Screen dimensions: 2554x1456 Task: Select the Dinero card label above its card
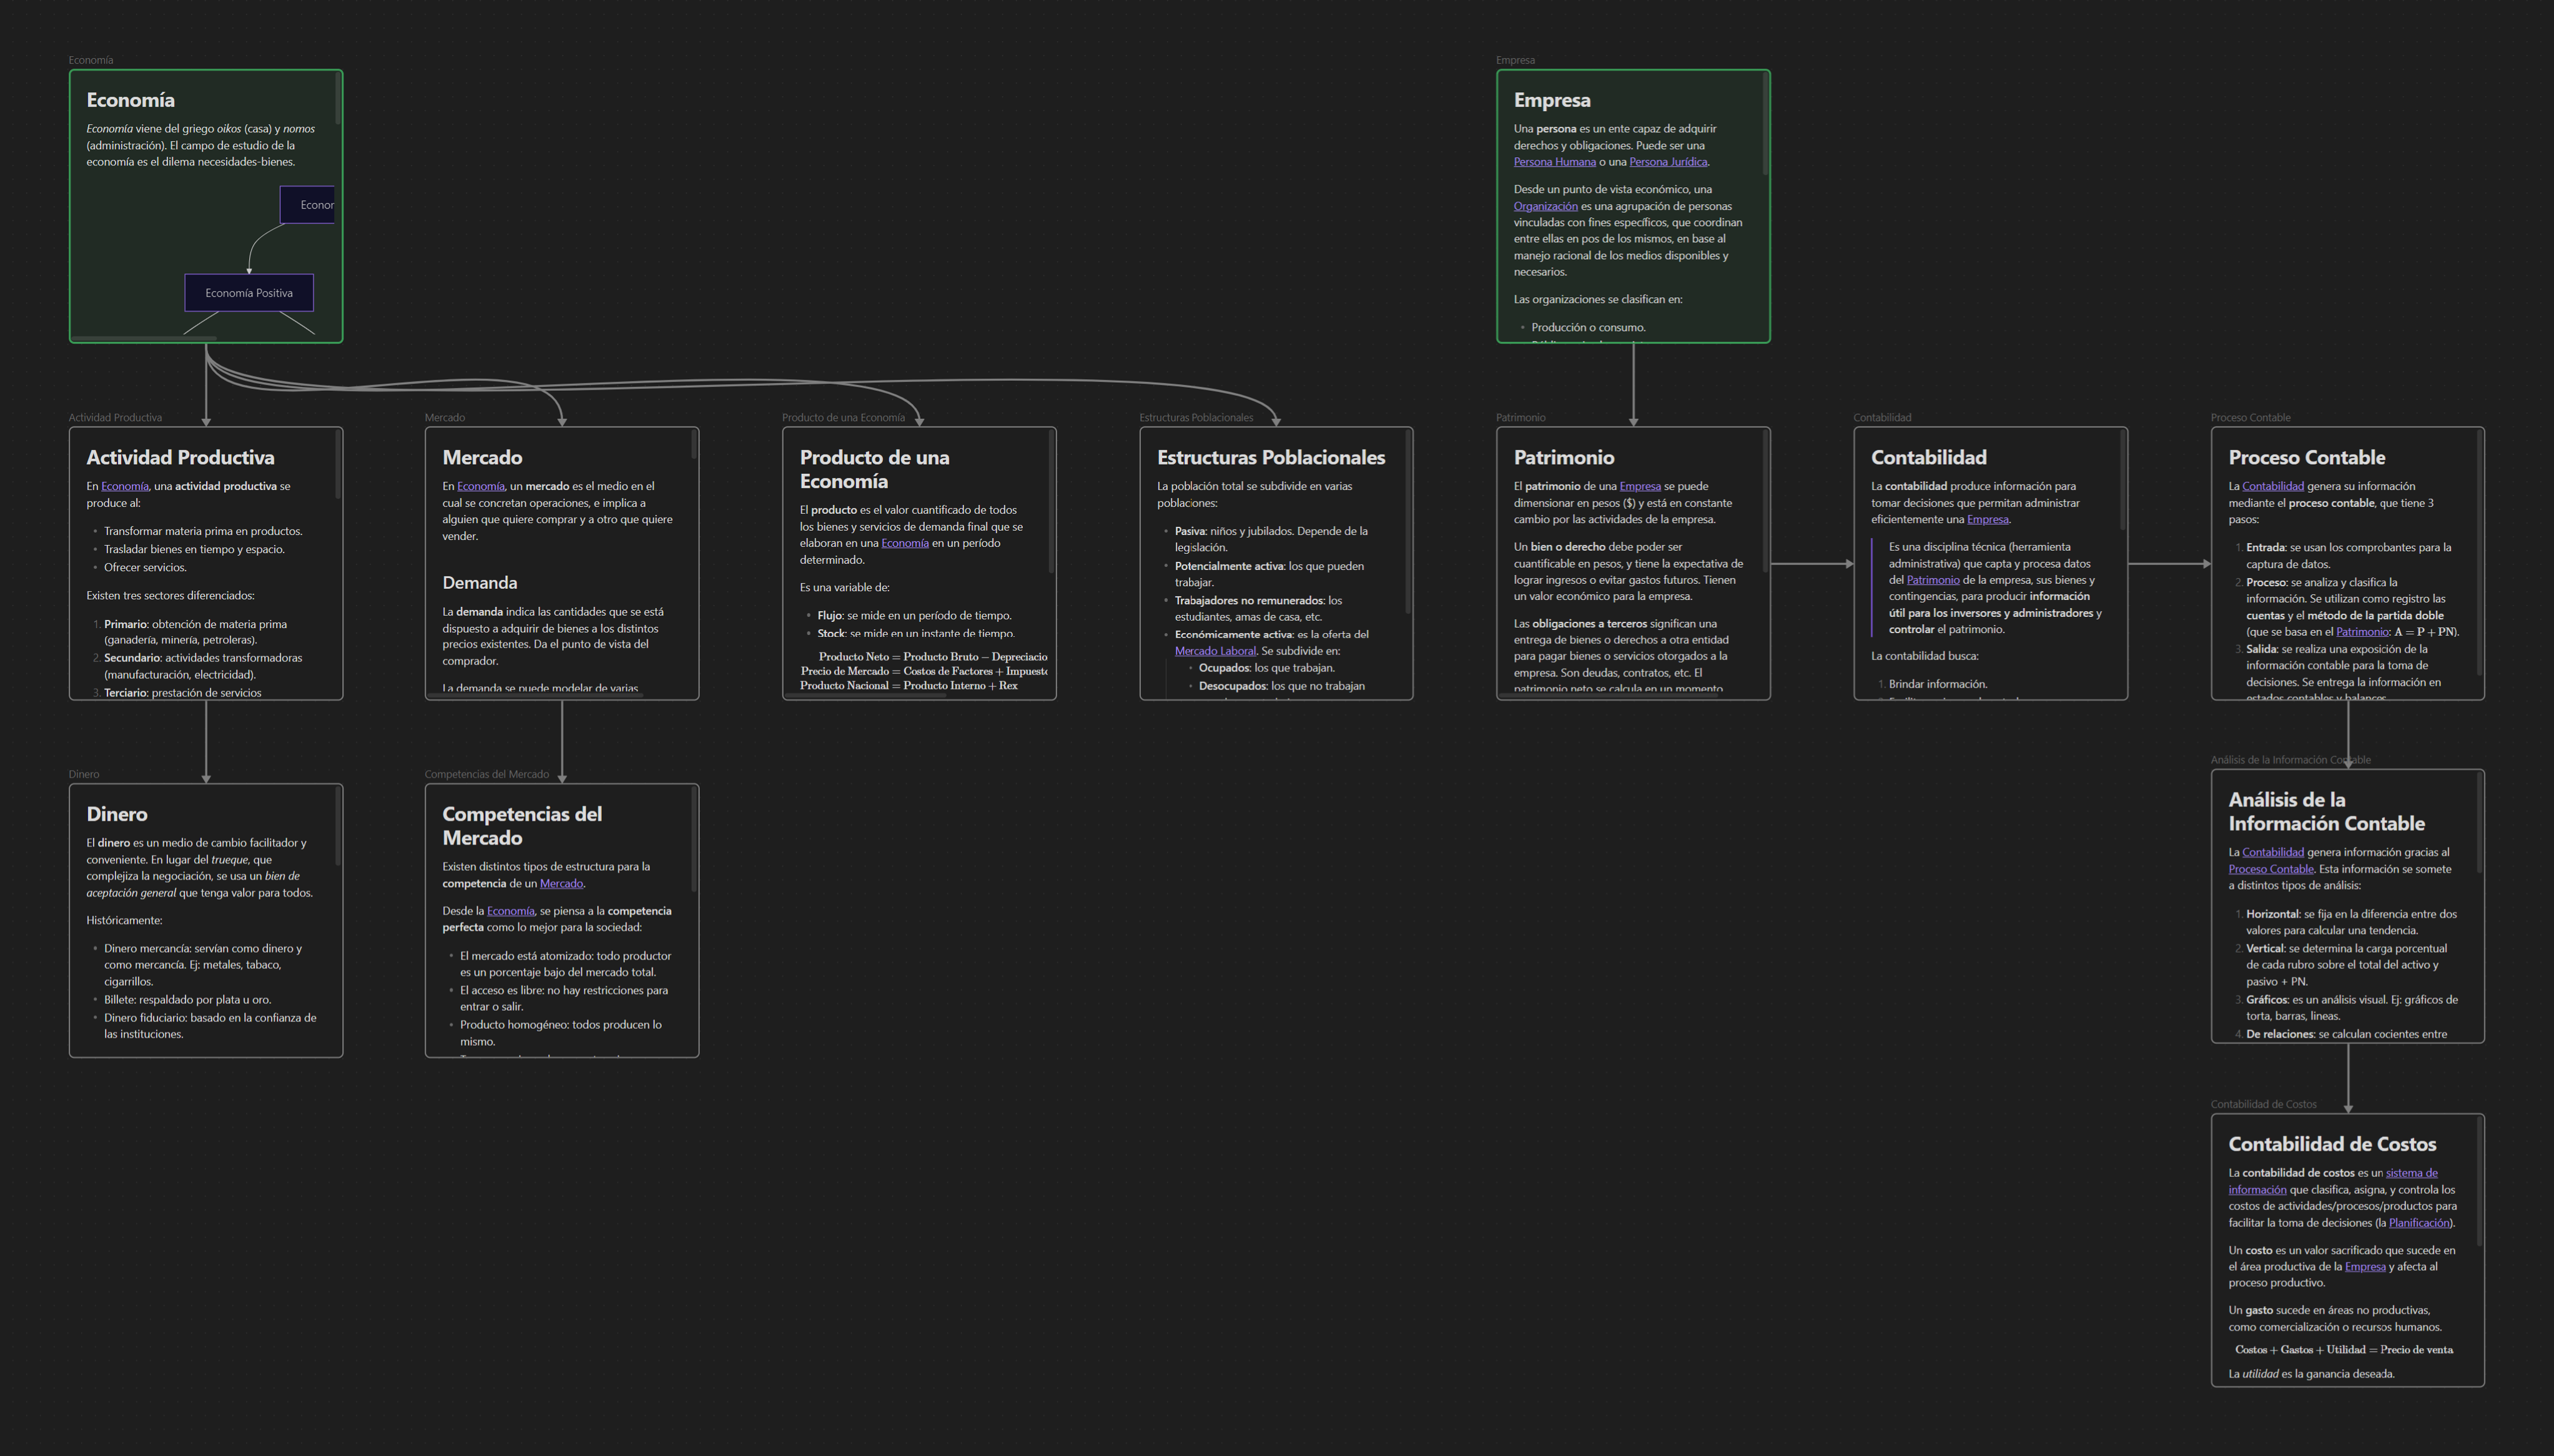click(84, 775)
